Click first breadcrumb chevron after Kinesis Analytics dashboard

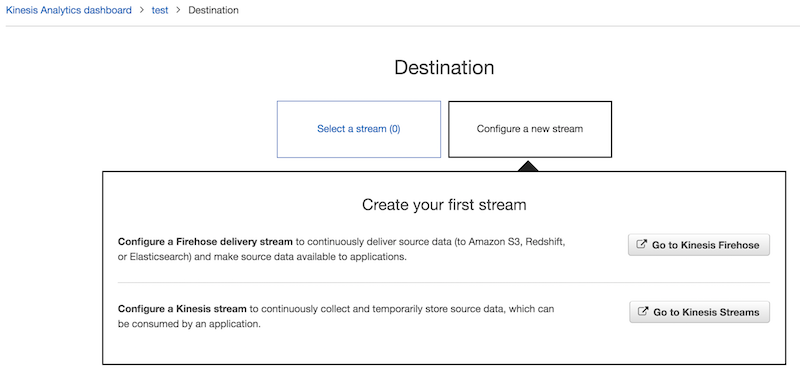pyautogui.click(x=142, y=10)
